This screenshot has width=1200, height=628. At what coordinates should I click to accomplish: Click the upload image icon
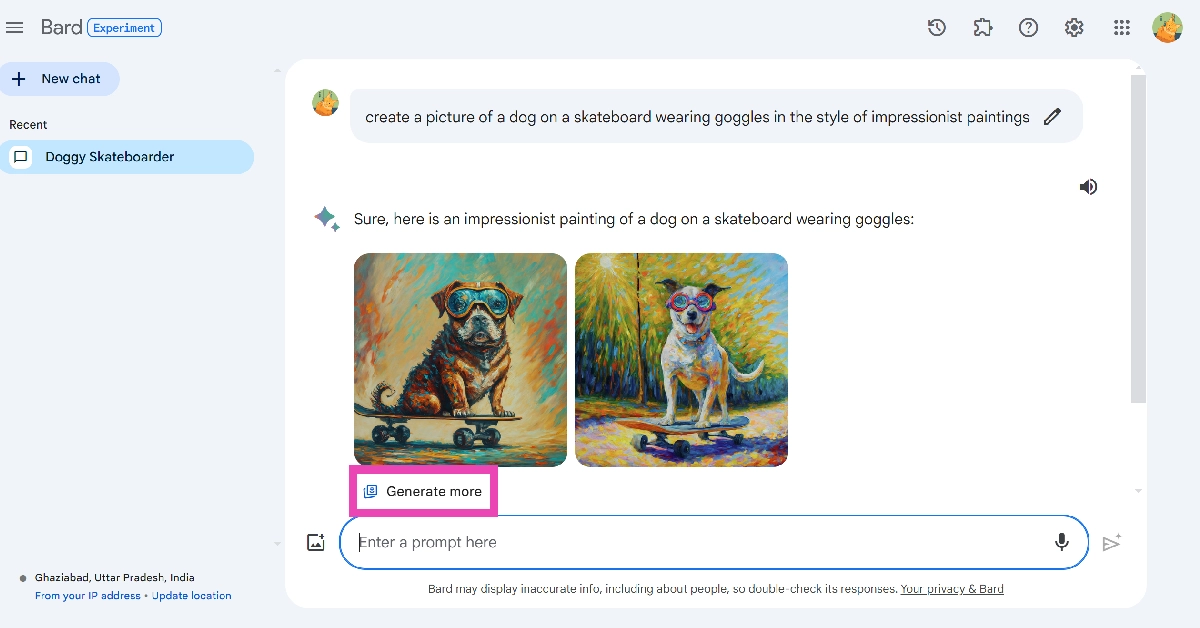tap(316, 543)
